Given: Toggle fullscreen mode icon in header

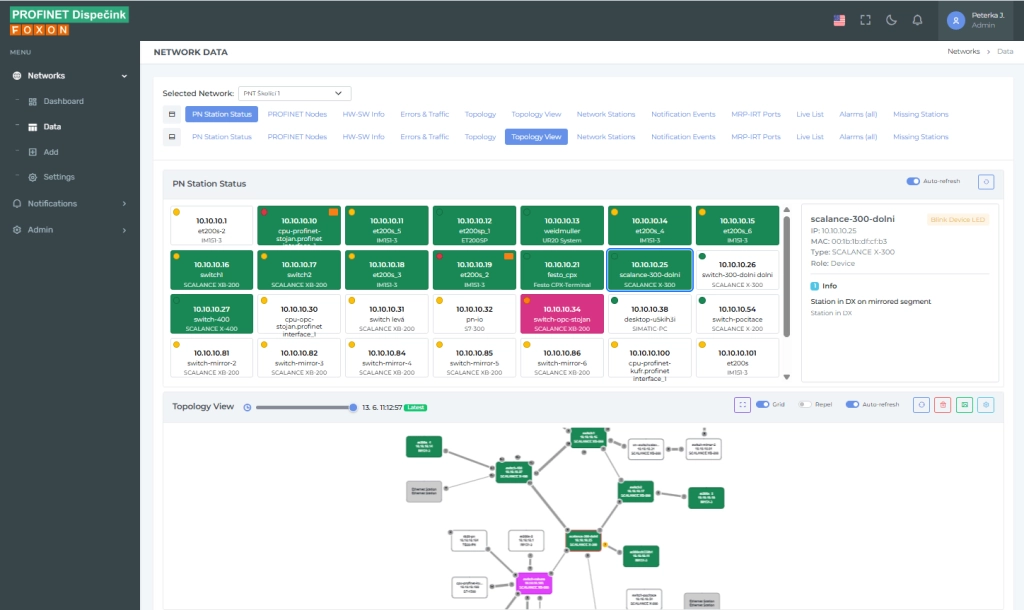Looking at the screenshot, I should (x=865, y=20).
